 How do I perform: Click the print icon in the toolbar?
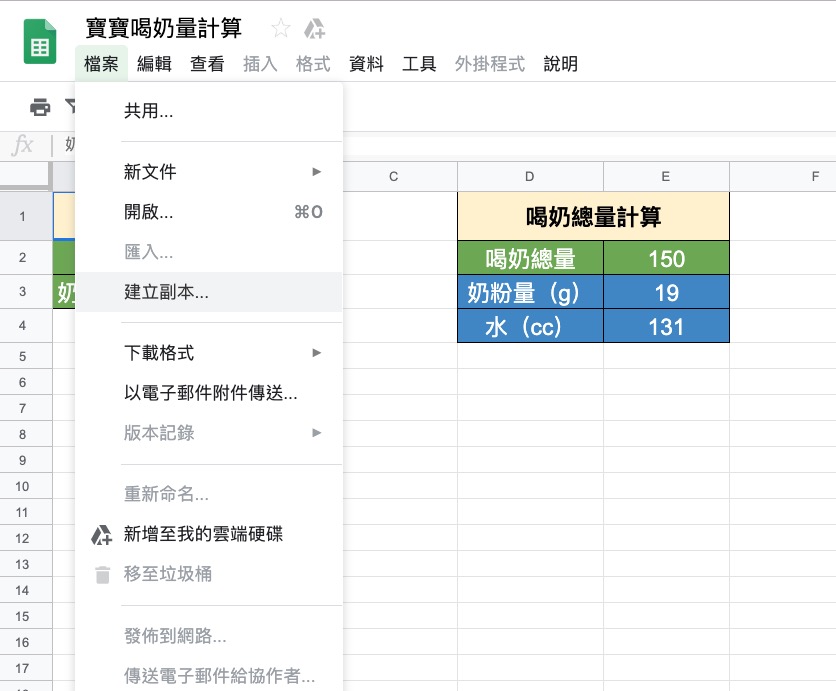pyautogui.click(x=40, y=107)
